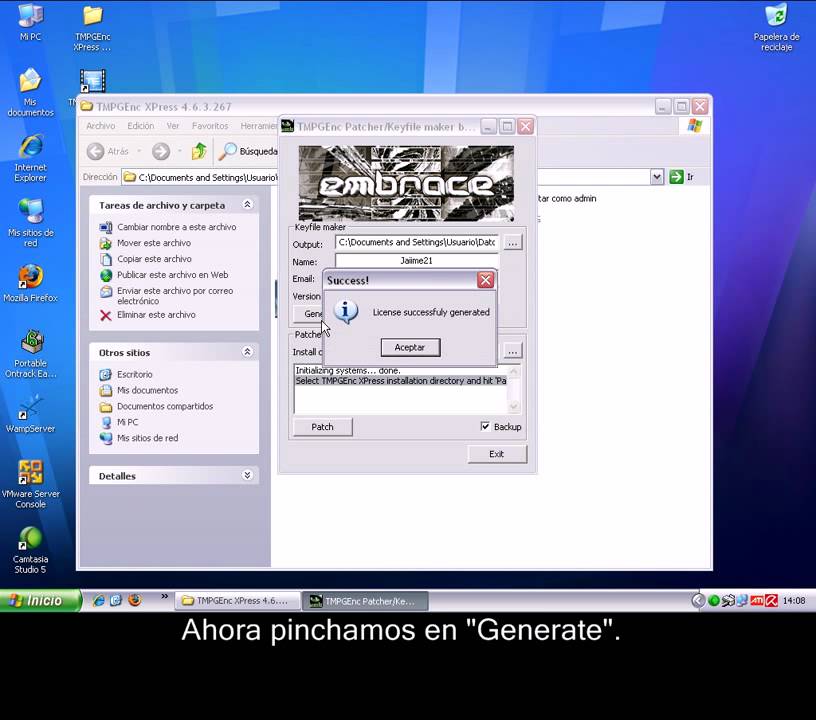Click Publicar este archivo en Web

[172, 275]
